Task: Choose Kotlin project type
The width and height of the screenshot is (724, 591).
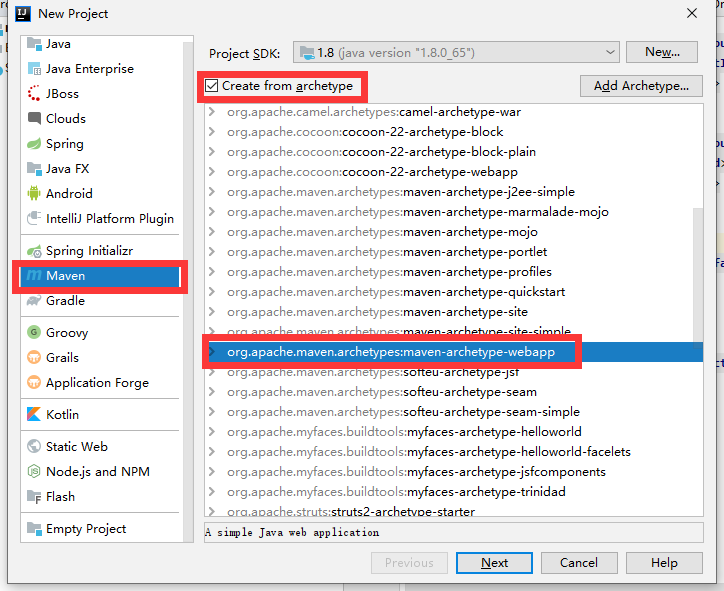Action: click(x=101, y=414)
